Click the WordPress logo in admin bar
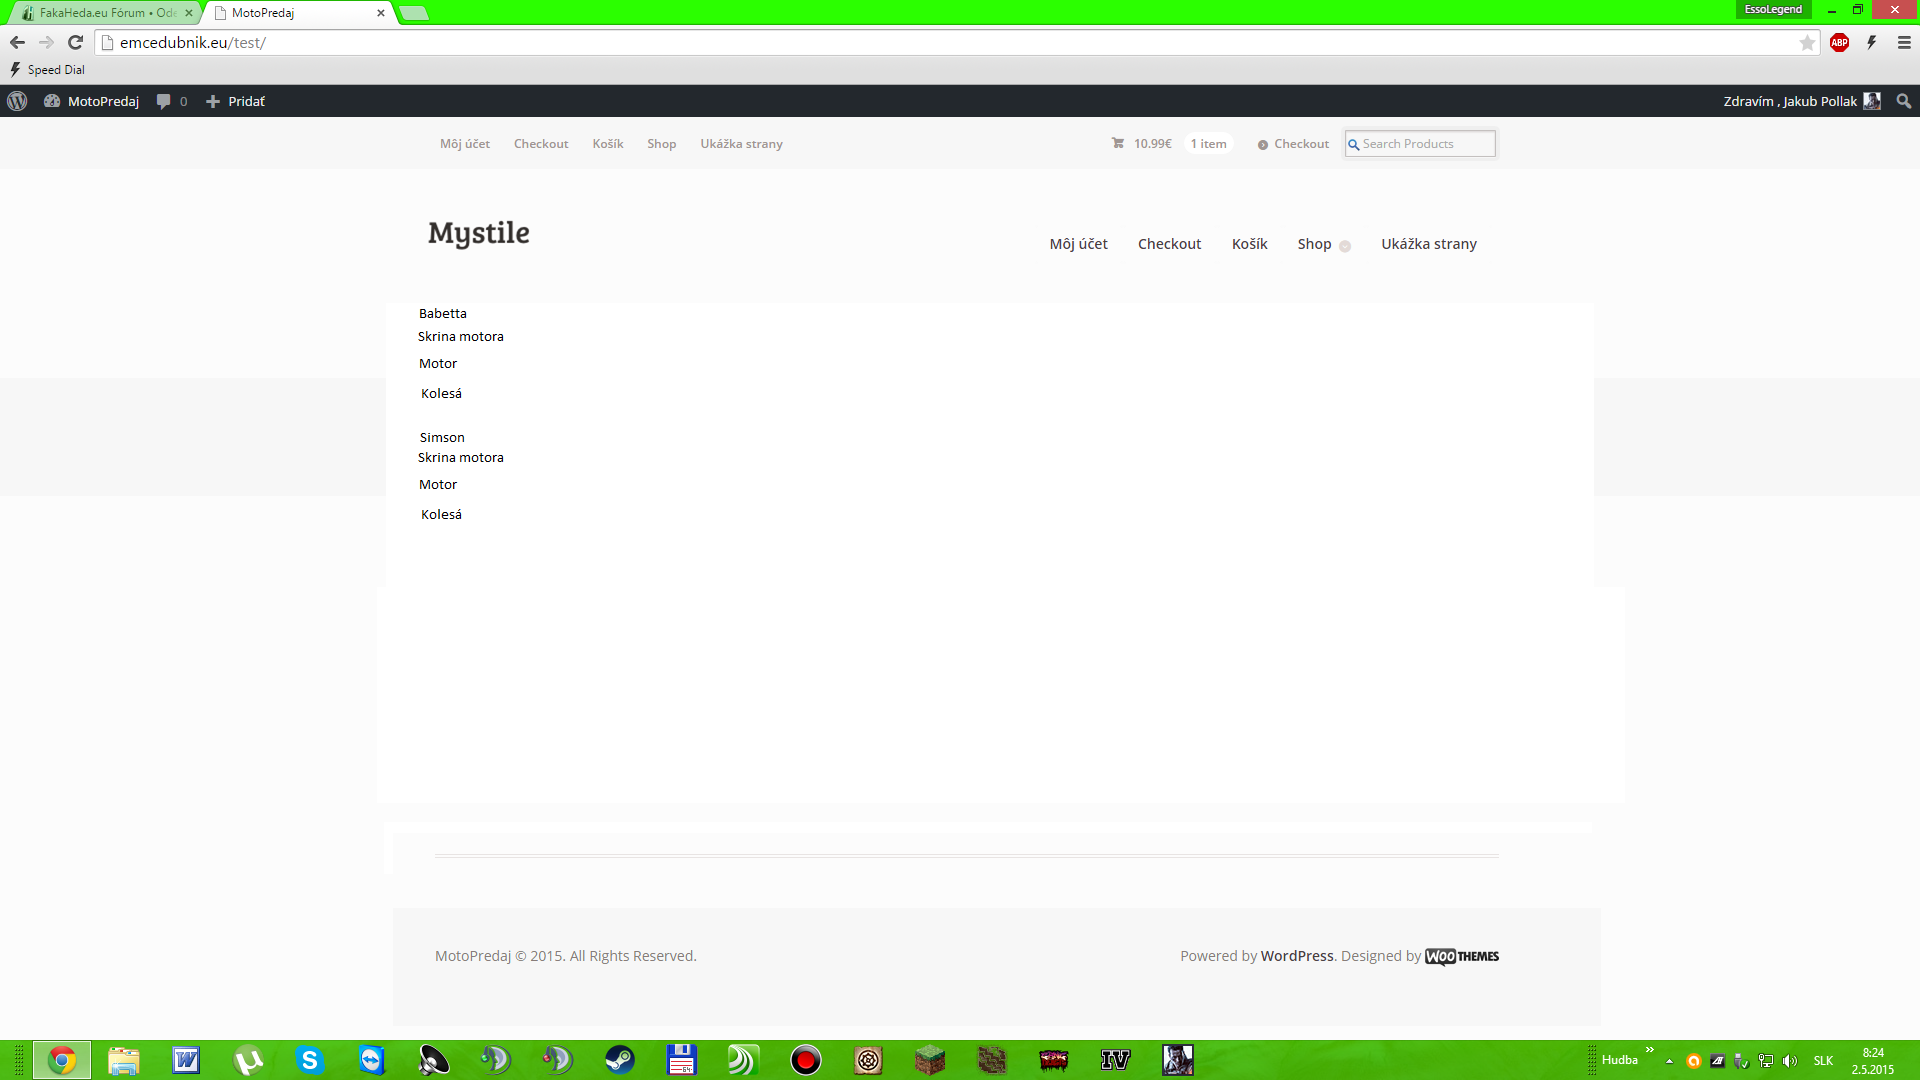The height and width of the screenshot is (1080, 1920). click(17, 101)
